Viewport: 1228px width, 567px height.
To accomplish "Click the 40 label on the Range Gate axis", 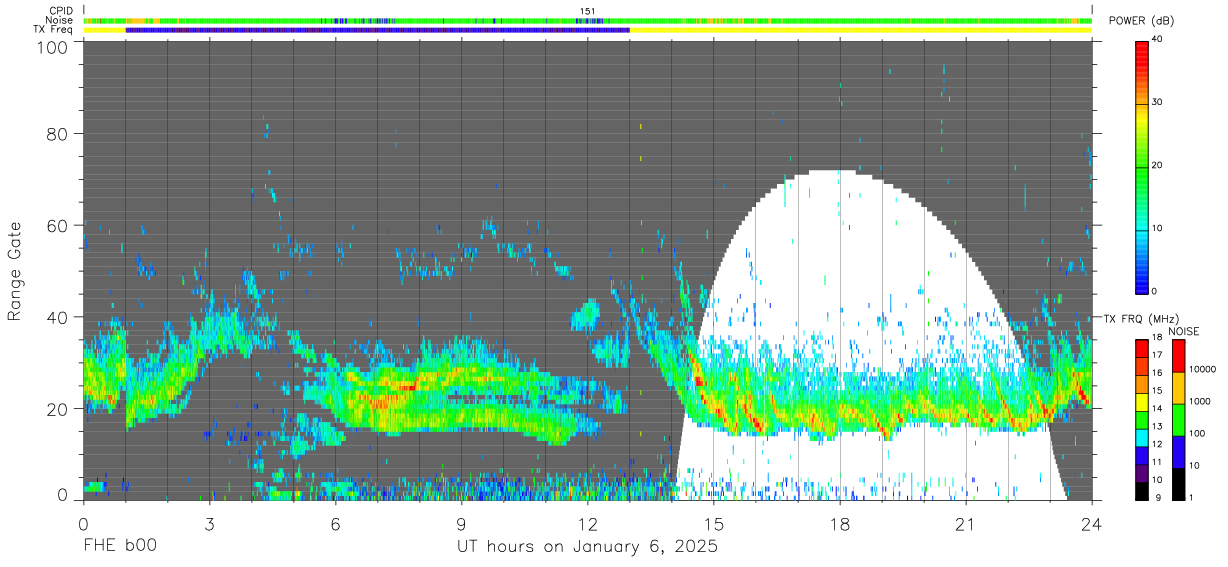I will [57, 317].
